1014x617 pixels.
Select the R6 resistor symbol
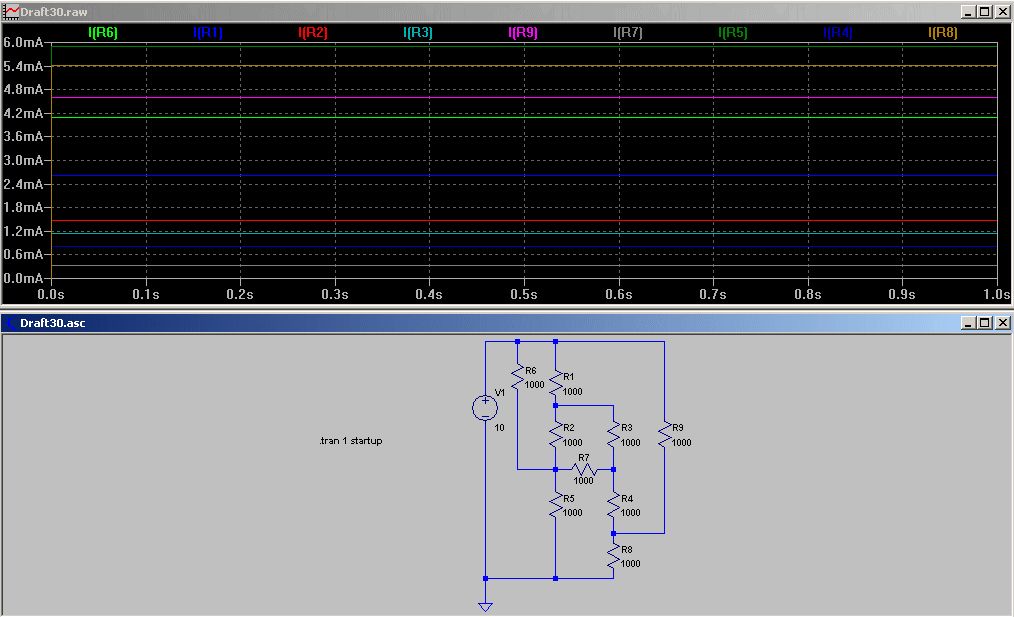coord(518,377)
